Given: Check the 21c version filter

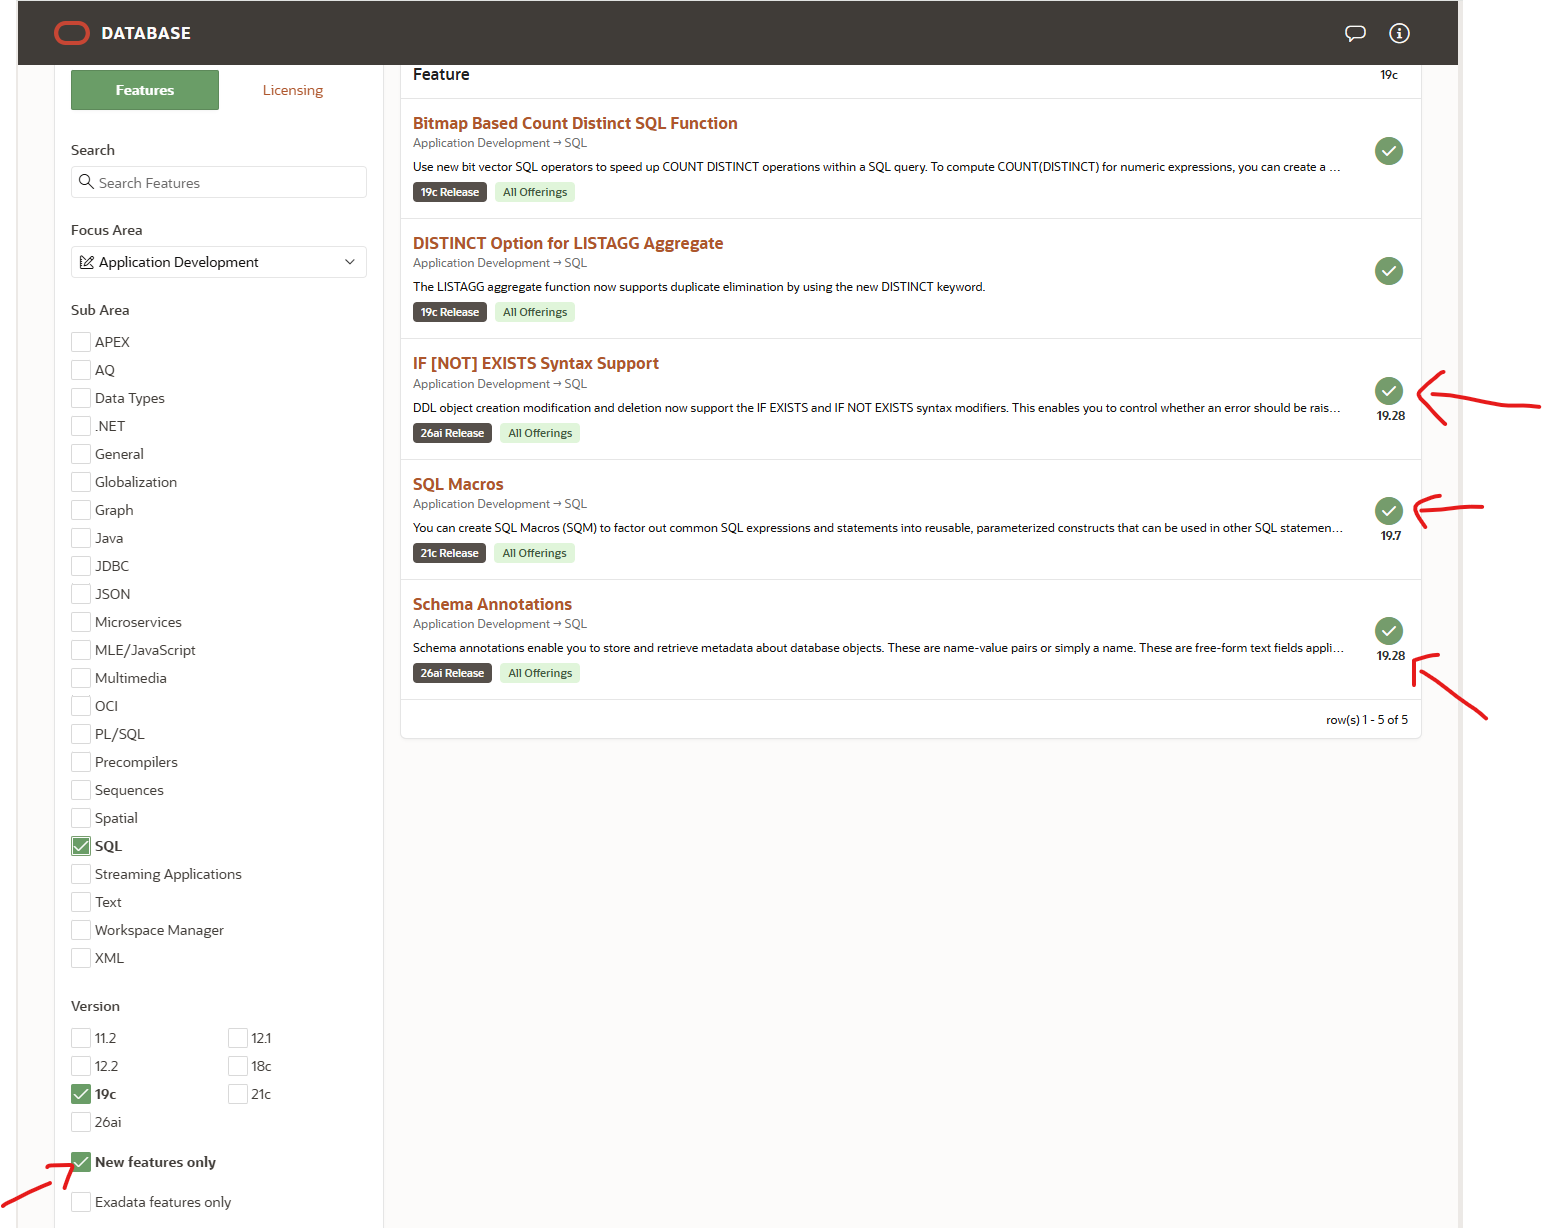Looking at the screenshot, I should click(237, 1094).
